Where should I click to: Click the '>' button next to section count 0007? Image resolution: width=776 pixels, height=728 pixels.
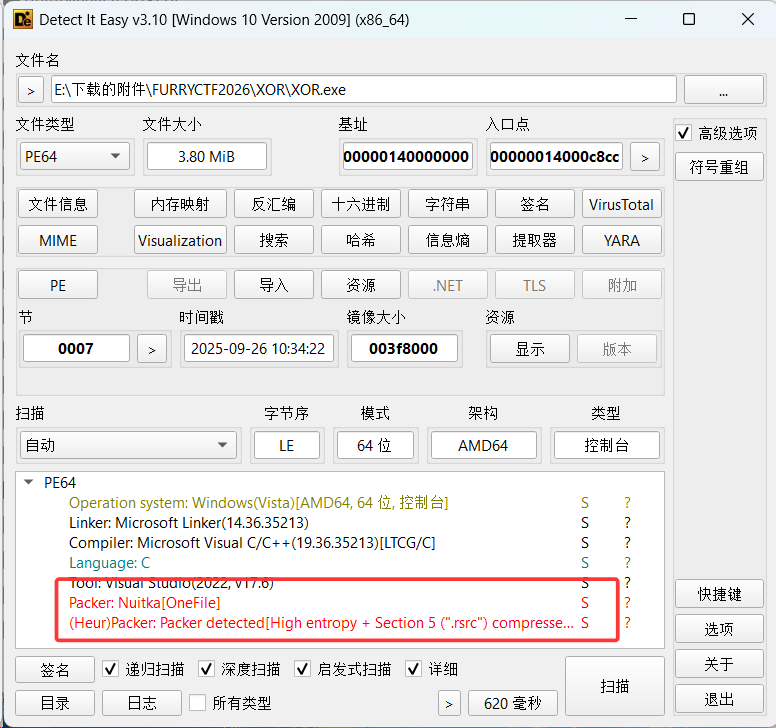click(152, 349)
